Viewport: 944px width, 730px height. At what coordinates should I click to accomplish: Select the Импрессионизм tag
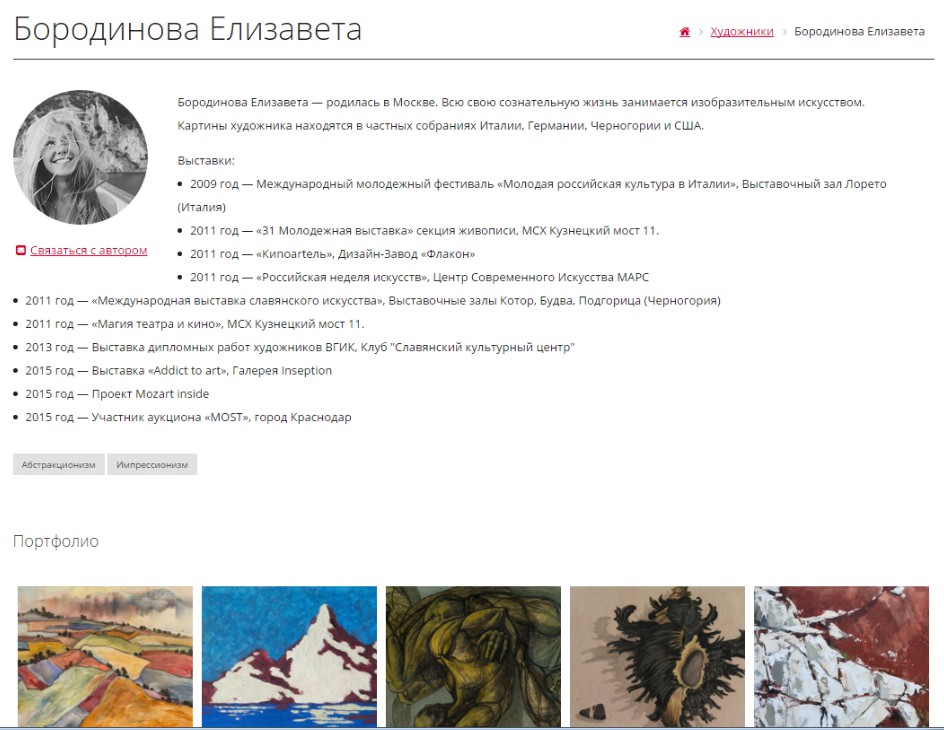[x=152, y=465]
